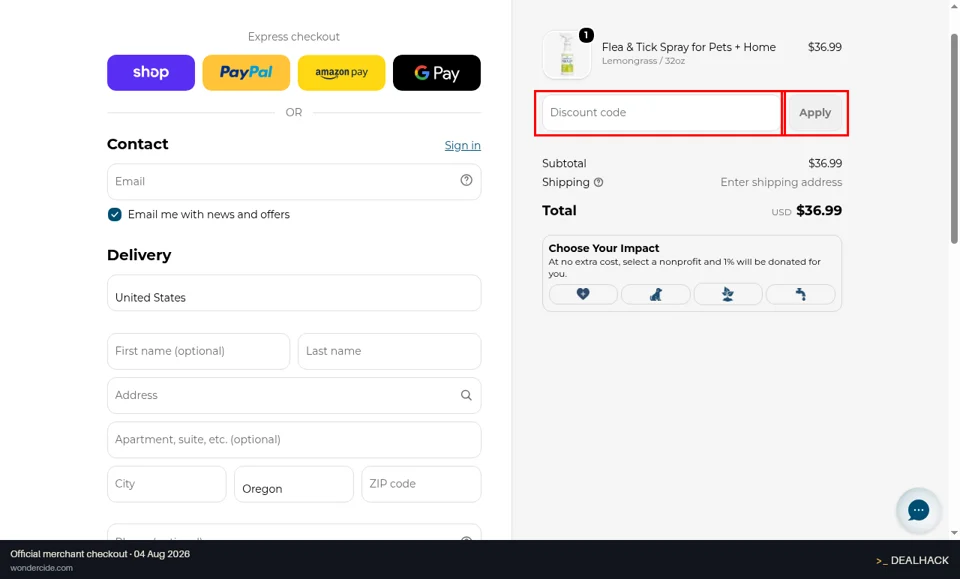Pay with Shop express checkout

coord(151,73)
